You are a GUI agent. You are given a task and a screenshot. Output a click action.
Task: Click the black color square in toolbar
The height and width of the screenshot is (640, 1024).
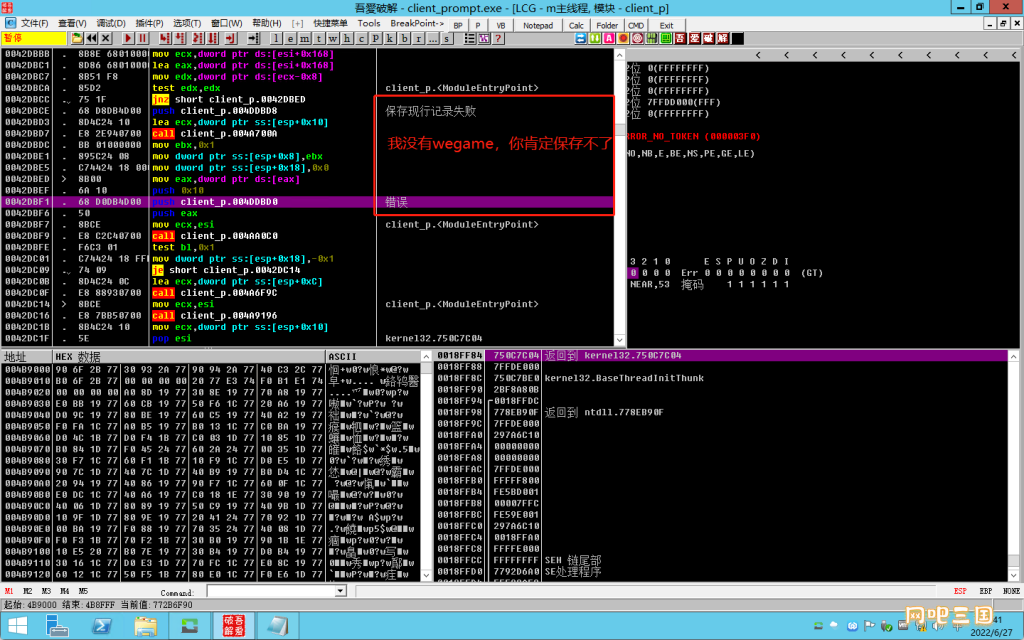tap(738, 39)
